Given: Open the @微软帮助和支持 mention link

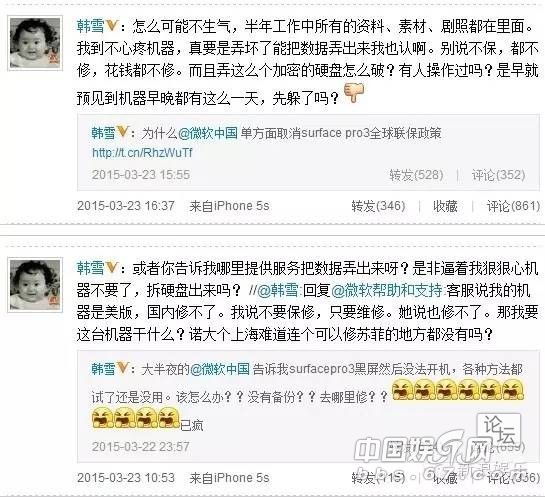Looking at the screenshot, I should pos(387,291).
